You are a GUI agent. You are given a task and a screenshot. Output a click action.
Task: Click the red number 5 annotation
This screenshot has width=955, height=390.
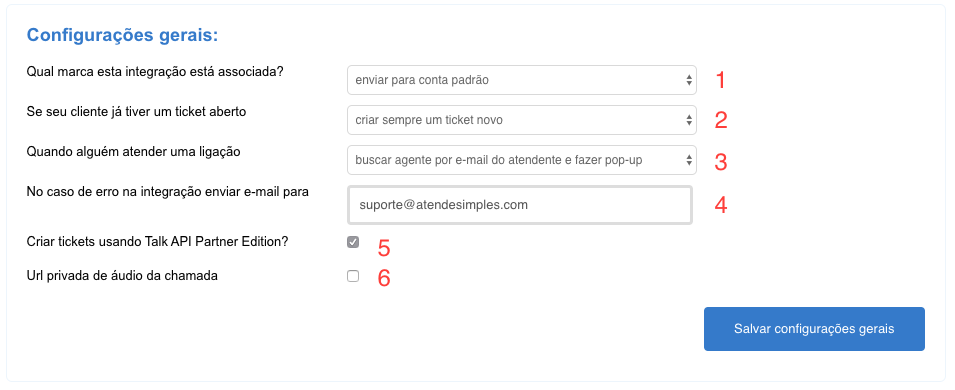(384, 248)
